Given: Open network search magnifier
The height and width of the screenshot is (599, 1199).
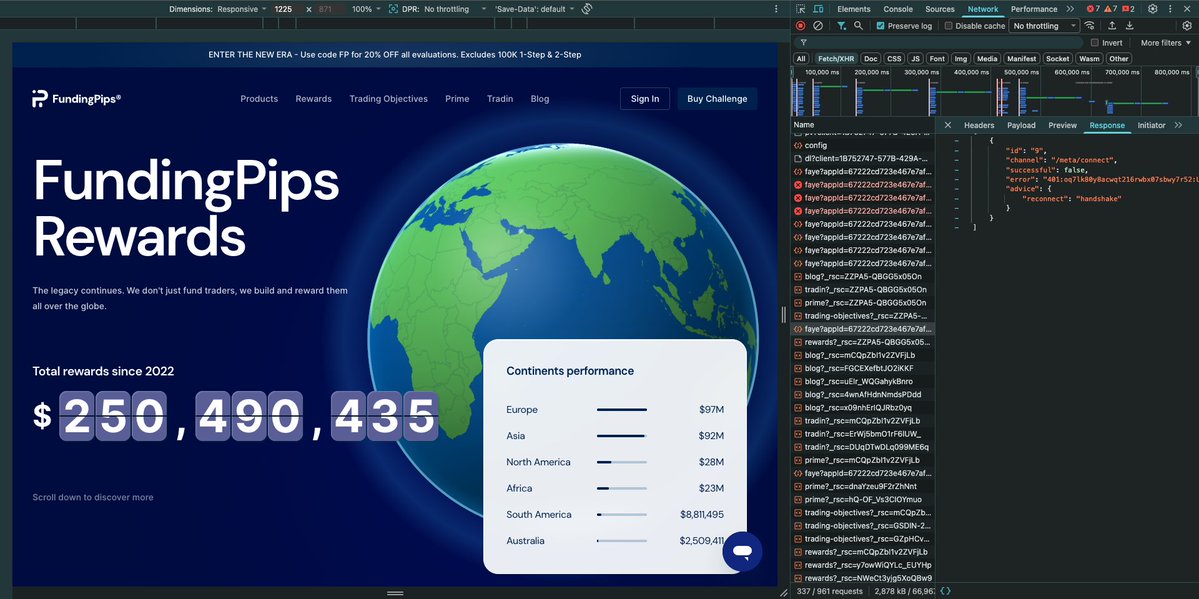Looking at the screenshot, I should (x=858, y=26).
